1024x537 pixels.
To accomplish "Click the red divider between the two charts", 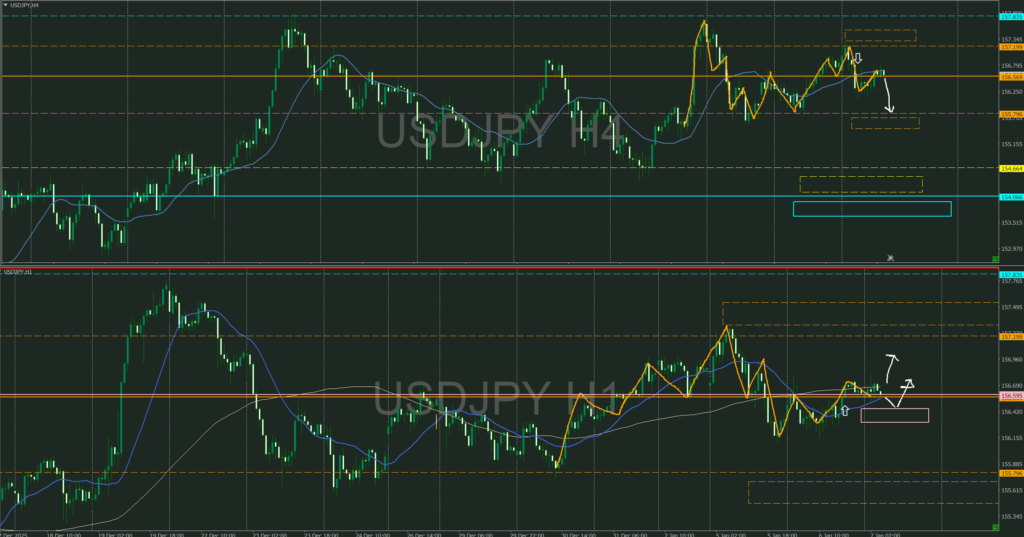I will click(x=500, y=268).
